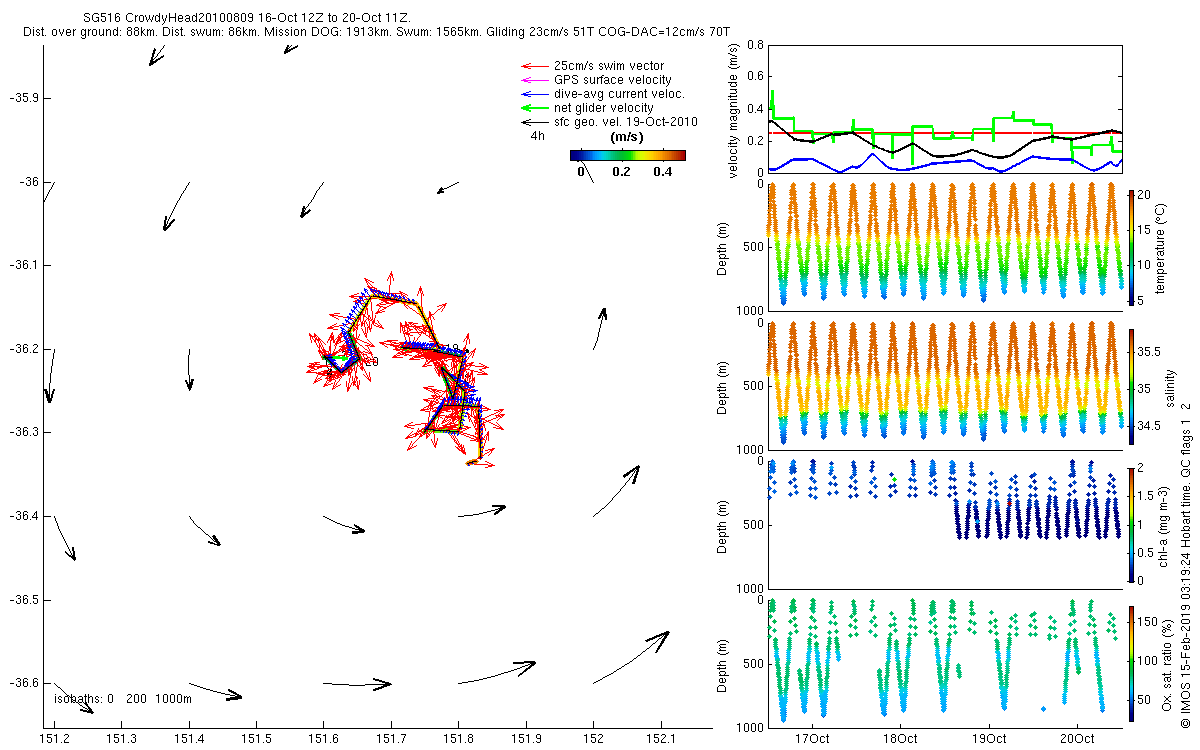Click the longitude tick label 151.2
This screenshot has height=750, width=1200.
(x=54, y=738)
